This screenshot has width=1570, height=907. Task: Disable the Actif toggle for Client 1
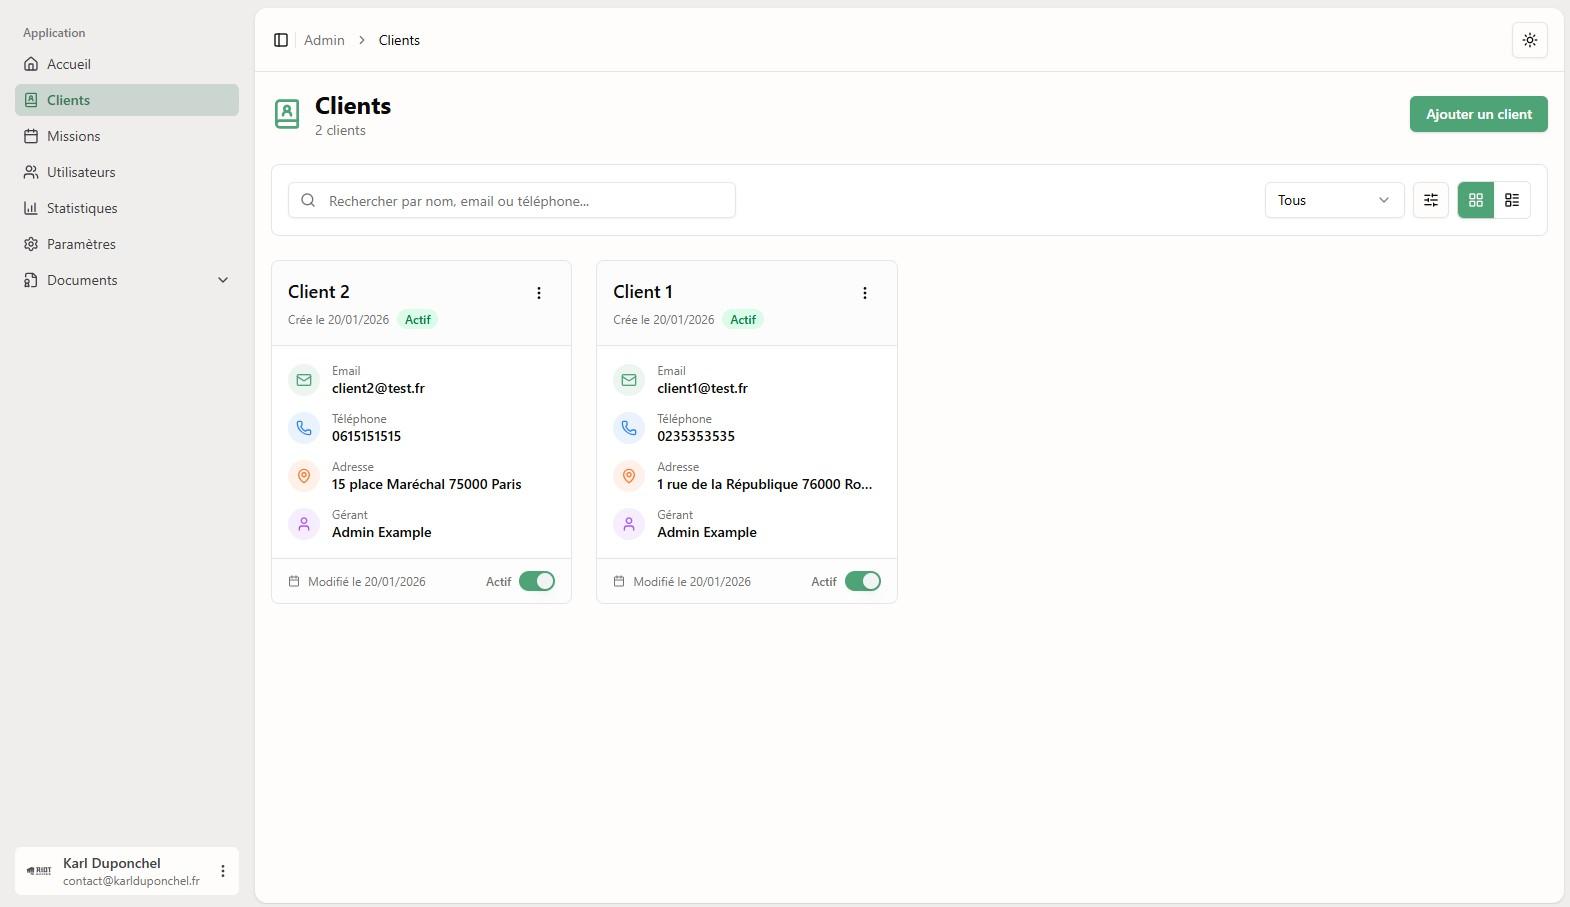tap(862, 581)
